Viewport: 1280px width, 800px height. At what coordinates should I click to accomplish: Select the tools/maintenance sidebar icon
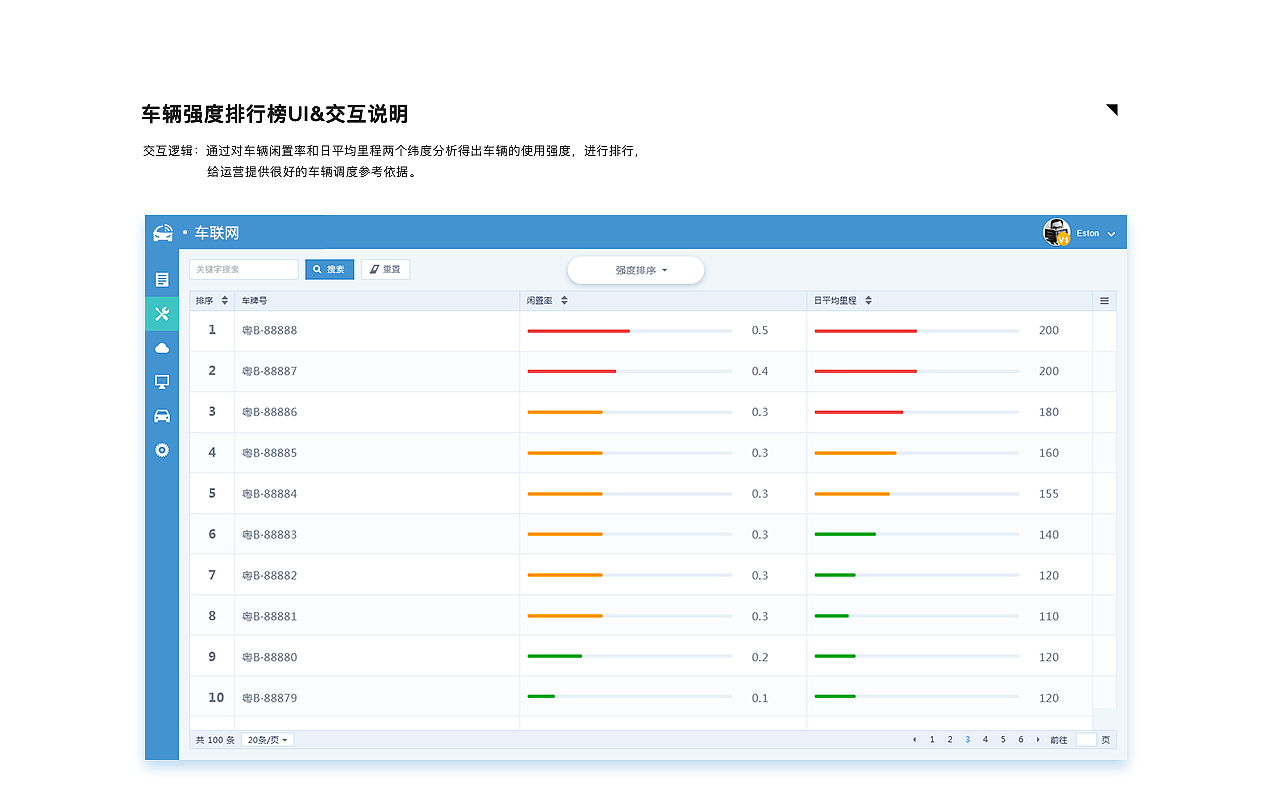(x=161, y=313)
